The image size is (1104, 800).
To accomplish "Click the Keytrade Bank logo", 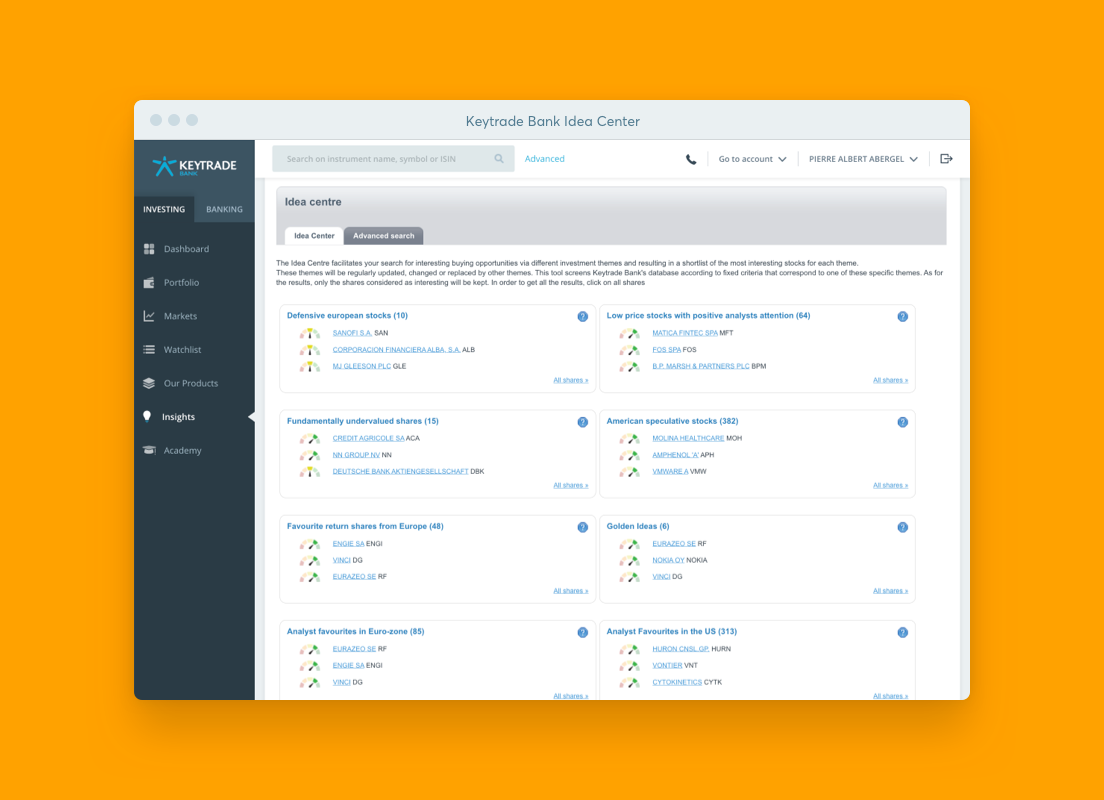I will point(194,165).
